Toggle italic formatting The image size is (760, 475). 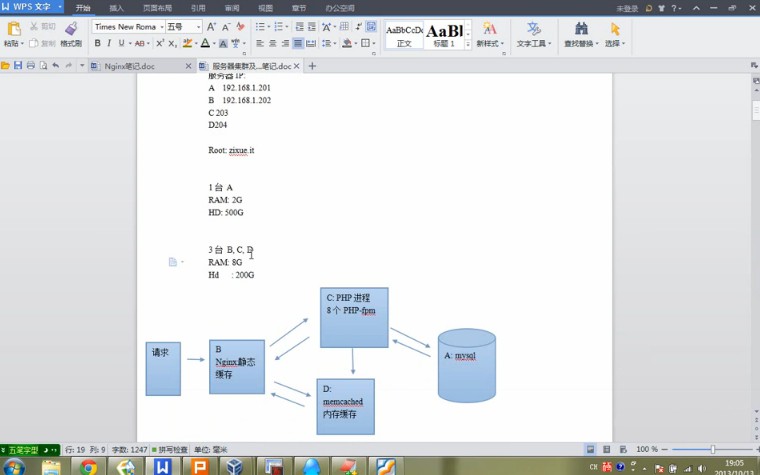(x=109, y=43)
